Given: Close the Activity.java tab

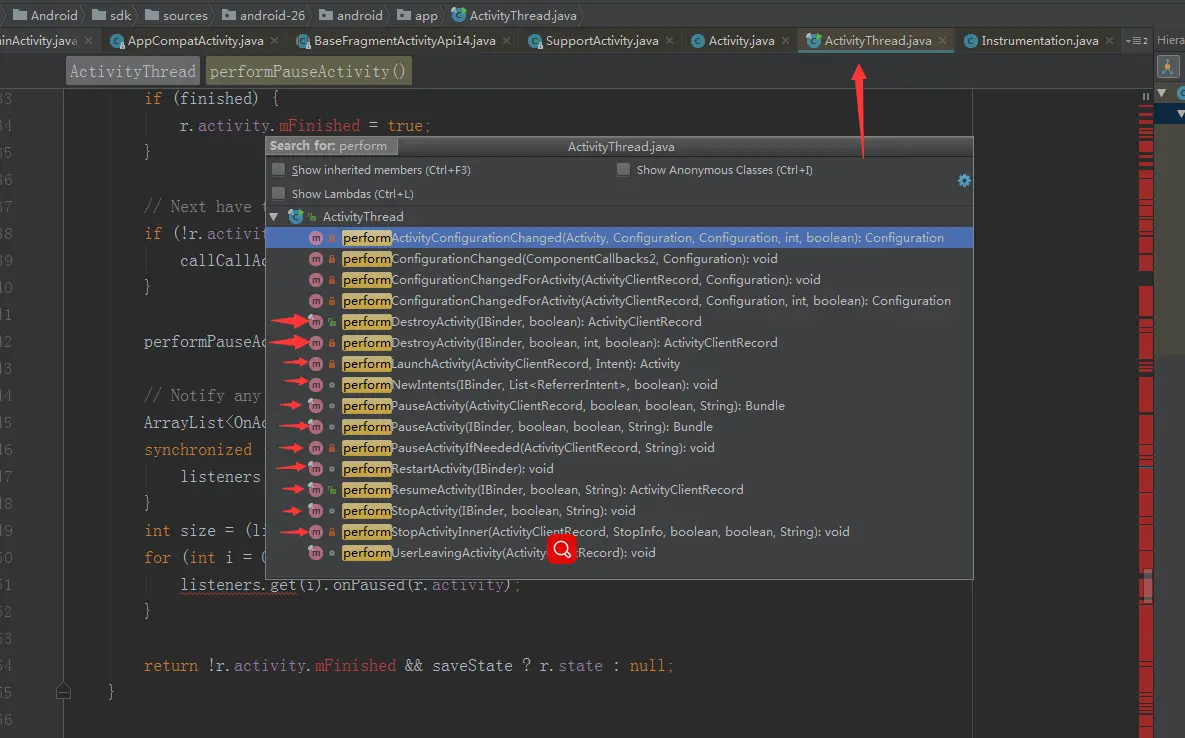Looking at the screenshot, I should tap(786, 41).
